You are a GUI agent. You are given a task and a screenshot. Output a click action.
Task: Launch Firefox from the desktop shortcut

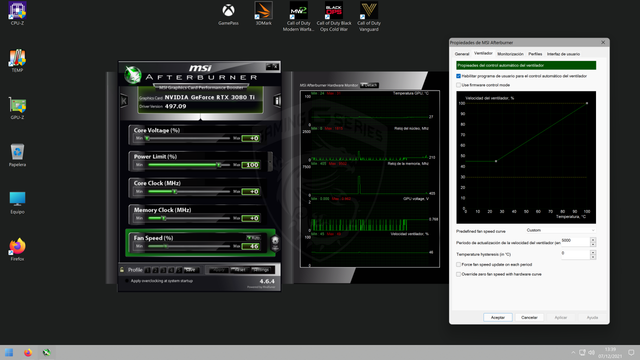pos(17,249)
